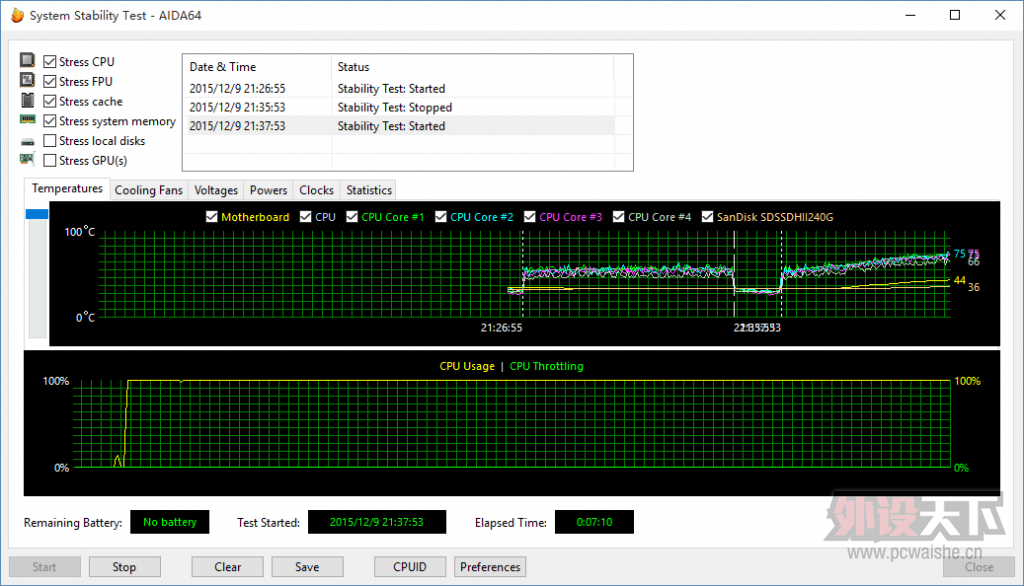Stop the stability test

tap(124, 567)
